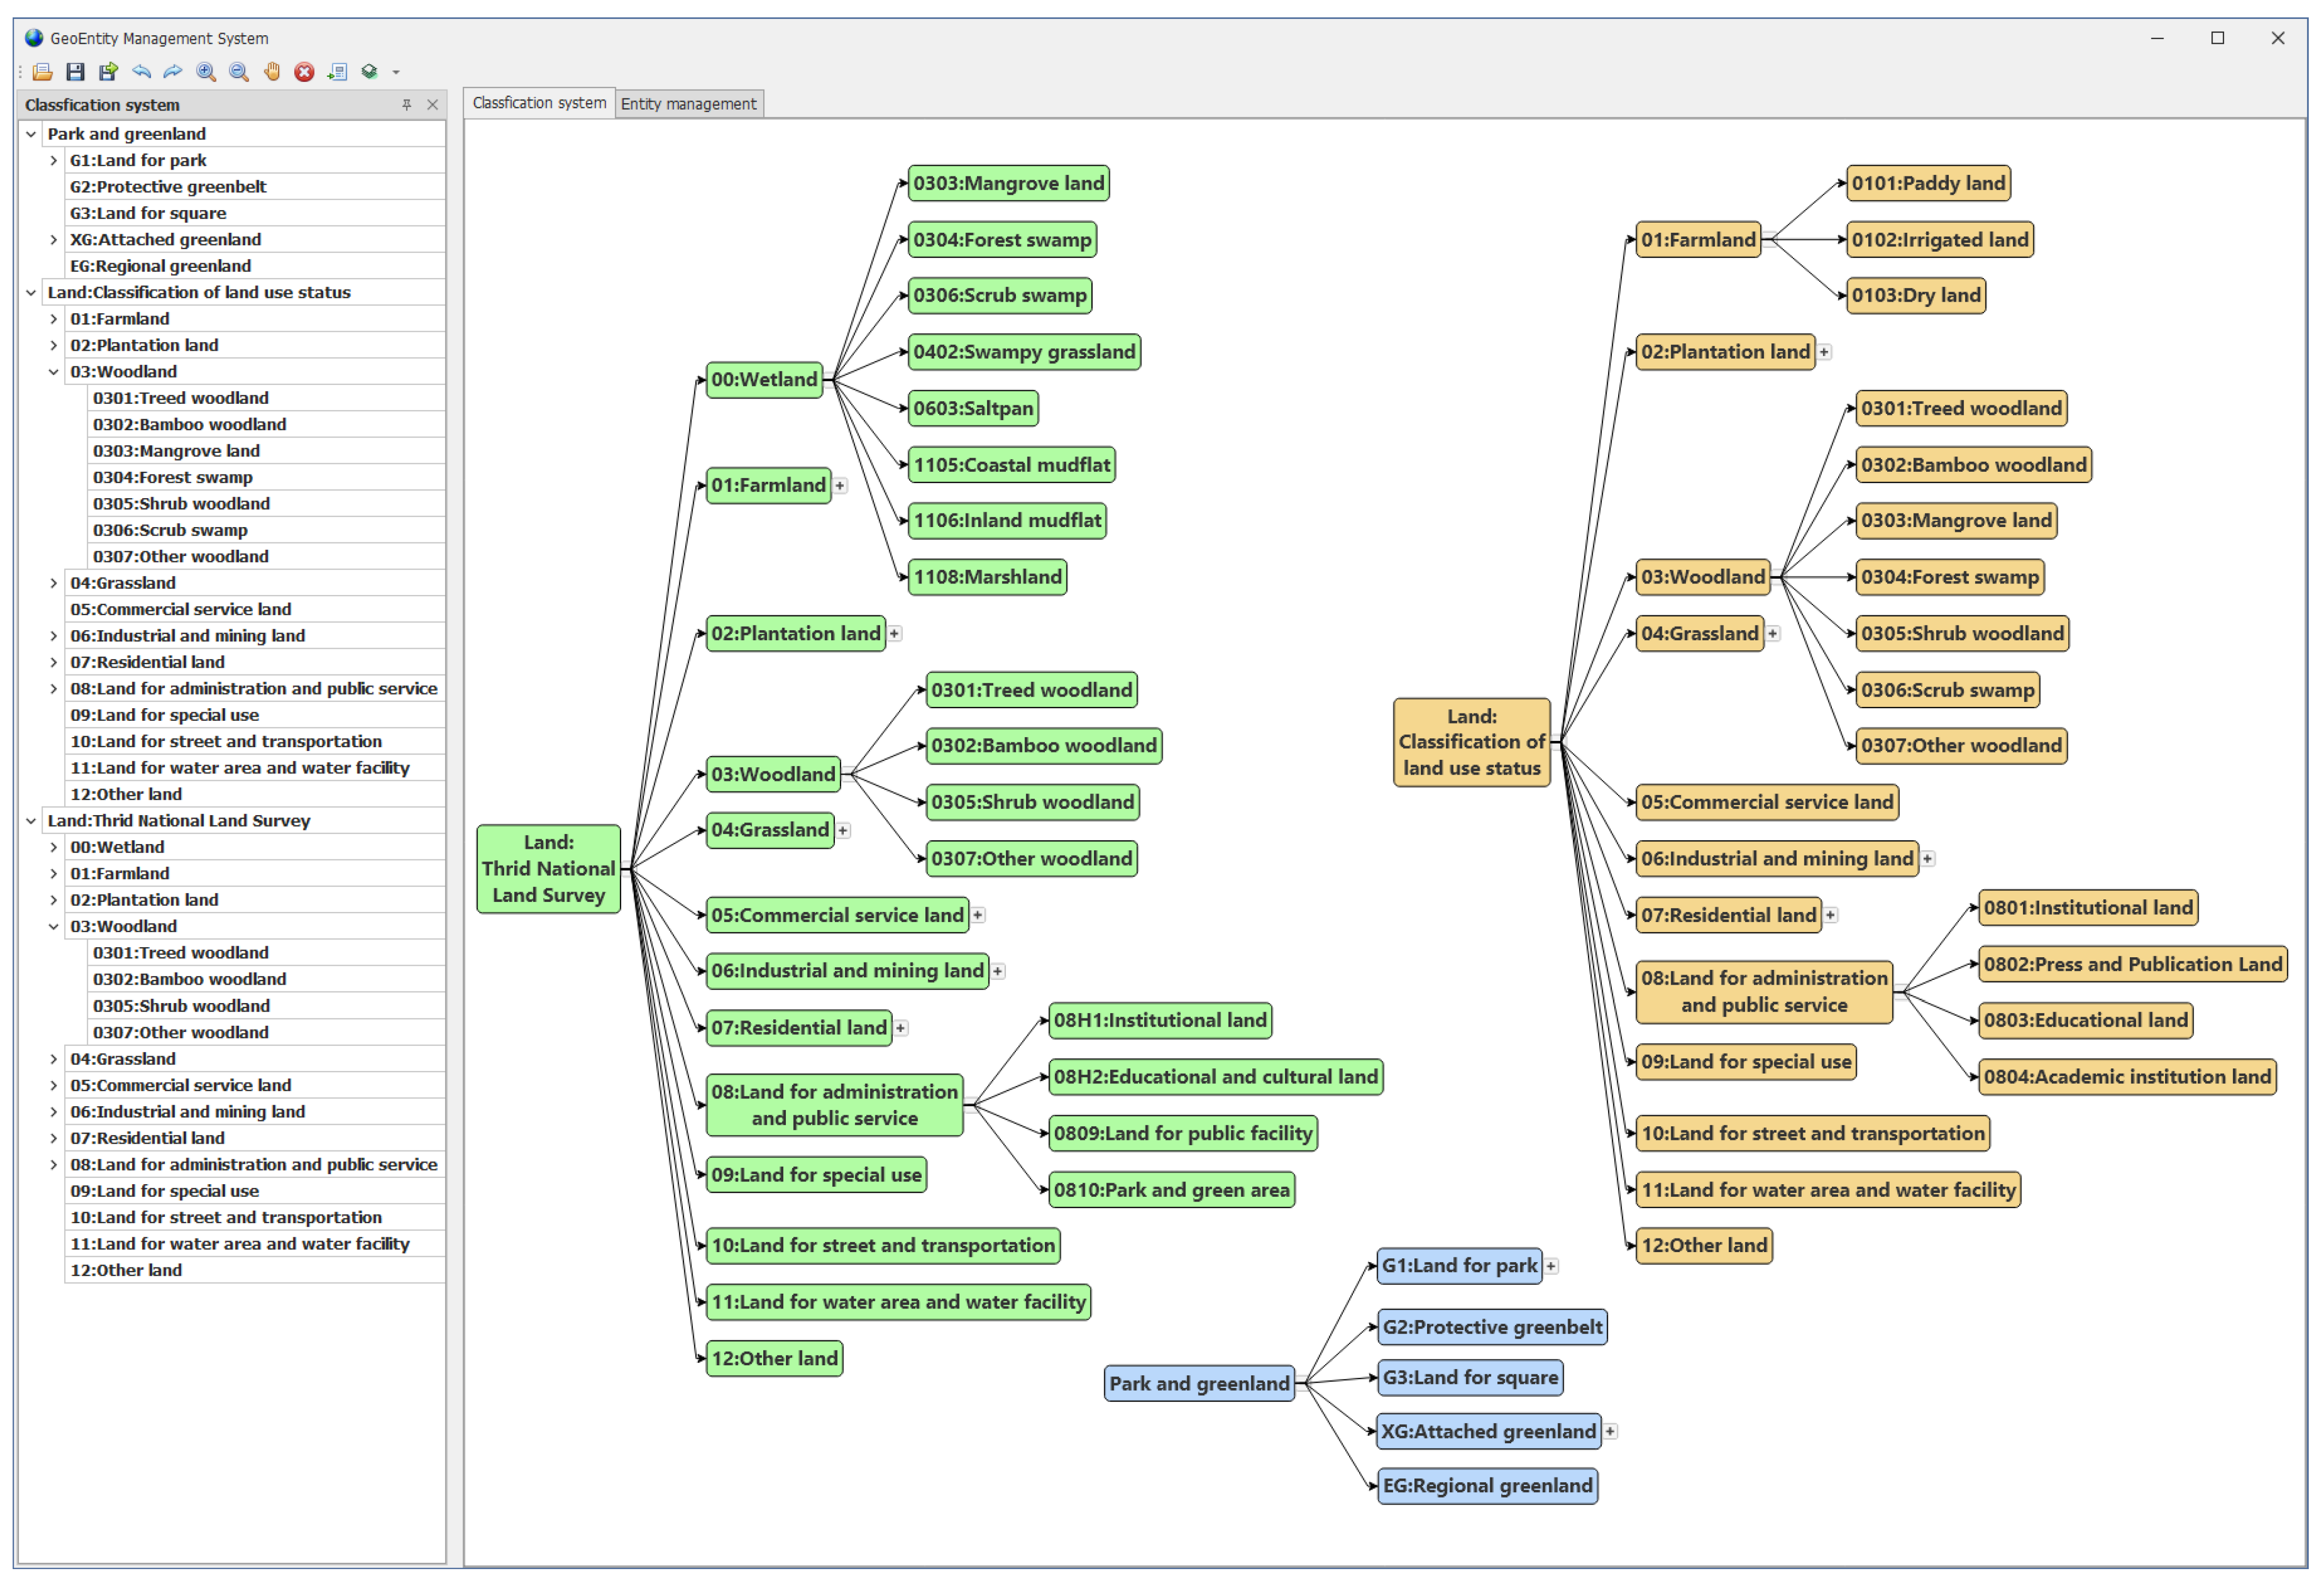Expand the plus beside XG:Attached greenland node
This screenshot has width=2324, height=1587.
pyautogui.click(x=1611, y=1432)
